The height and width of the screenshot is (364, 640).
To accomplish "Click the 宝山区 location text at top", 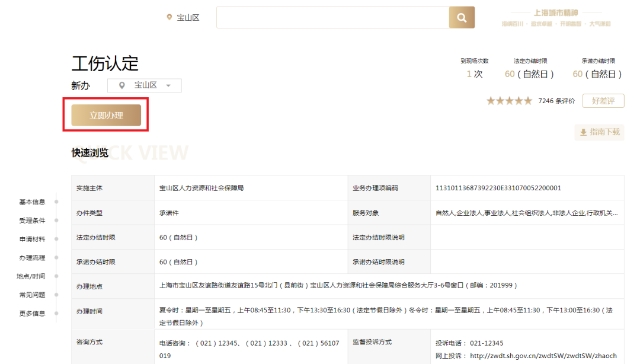I will coord(188,18).
